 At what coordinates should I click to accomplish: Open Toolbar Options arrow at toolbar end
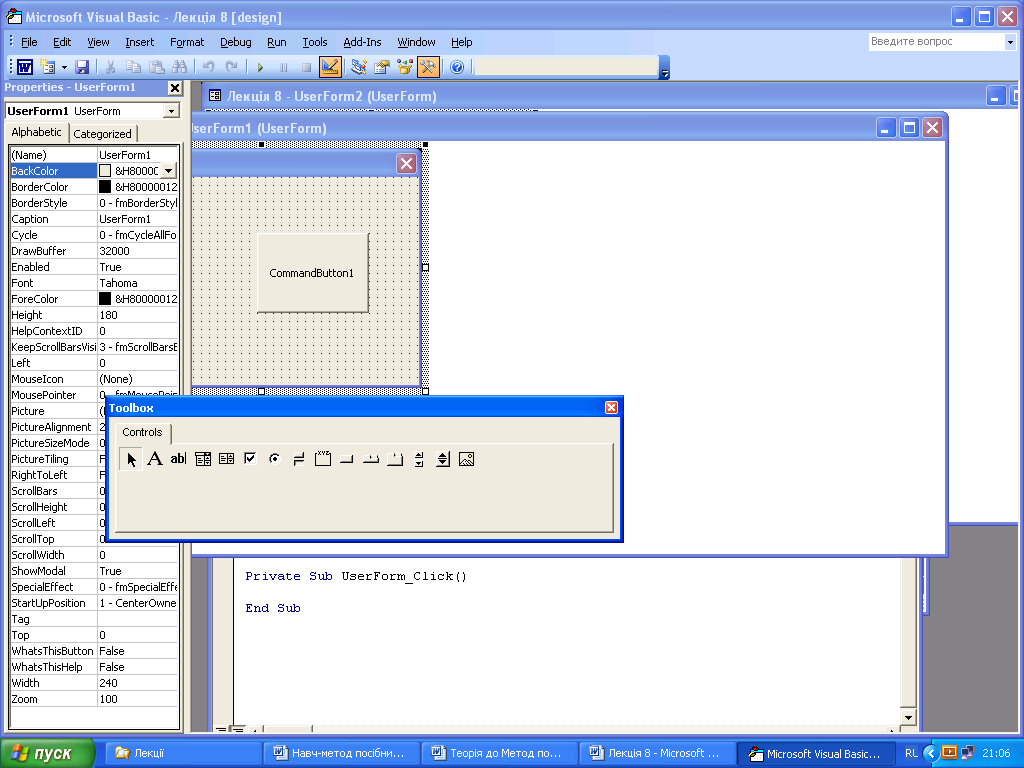(664, 68)
